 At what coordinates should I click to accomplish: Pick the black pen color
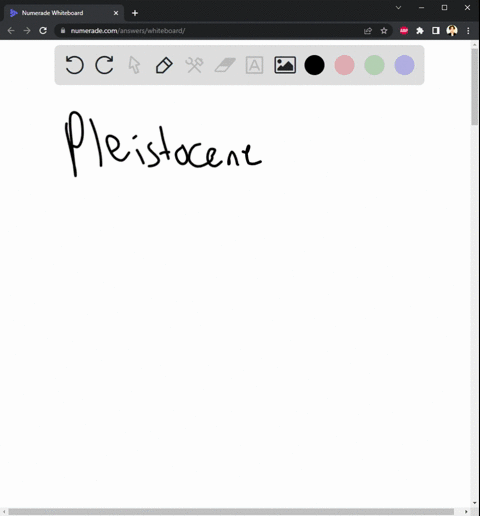(314, 65)
